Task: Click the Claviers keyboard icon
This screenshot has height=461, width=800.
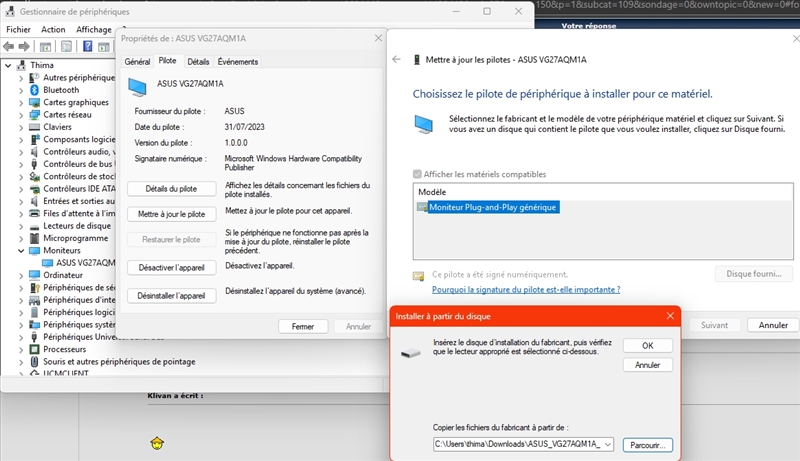Action: click(34, 127)
